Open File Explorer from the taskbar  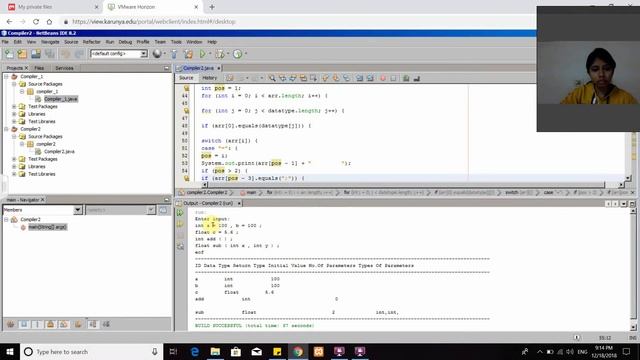tap(215, 351)
